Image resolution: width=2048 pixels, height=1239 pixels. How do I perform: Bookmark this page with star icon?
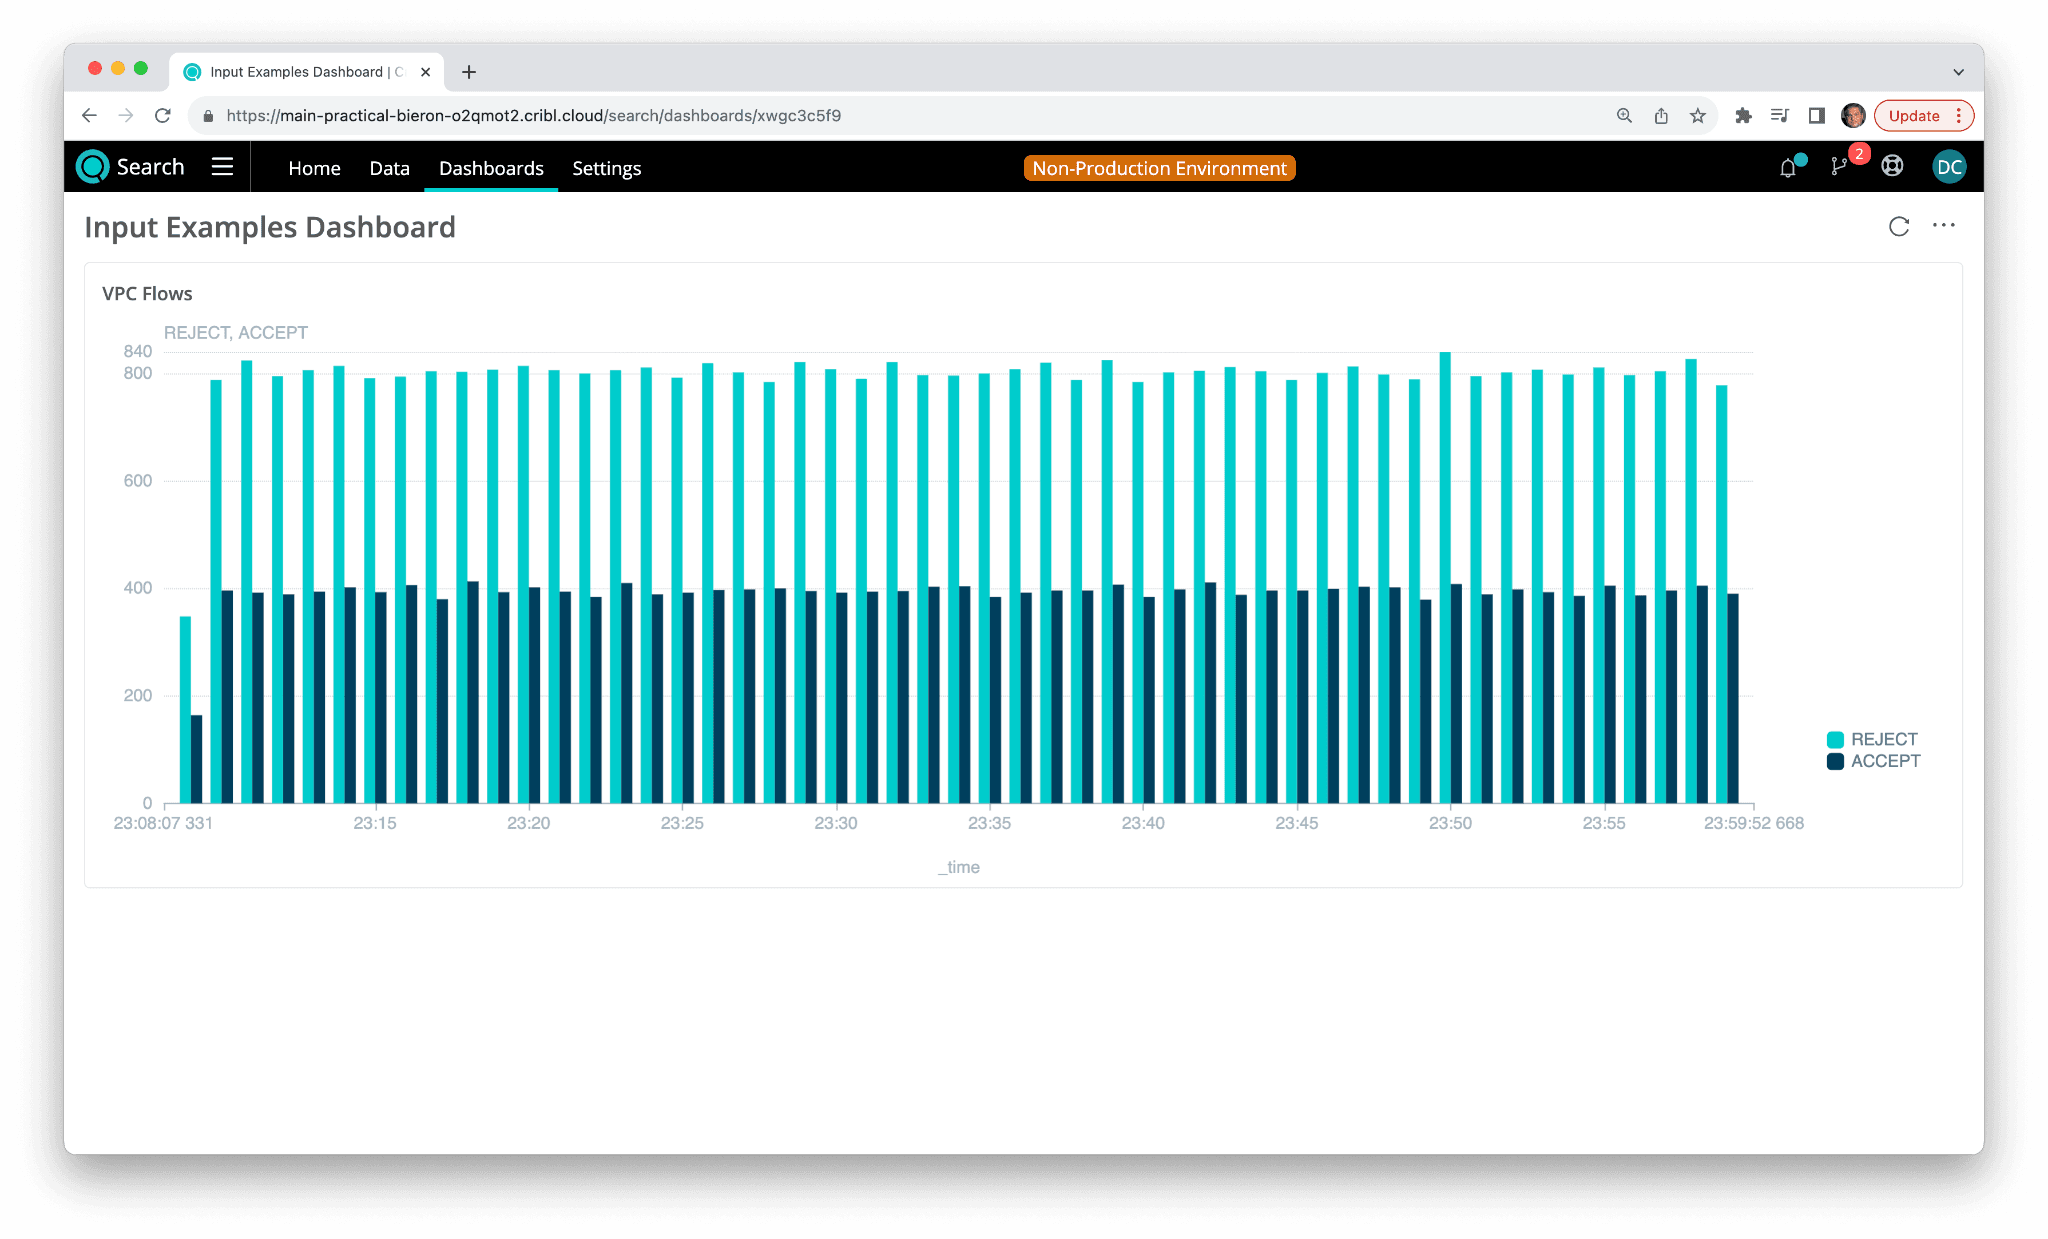pos(1697,116)
